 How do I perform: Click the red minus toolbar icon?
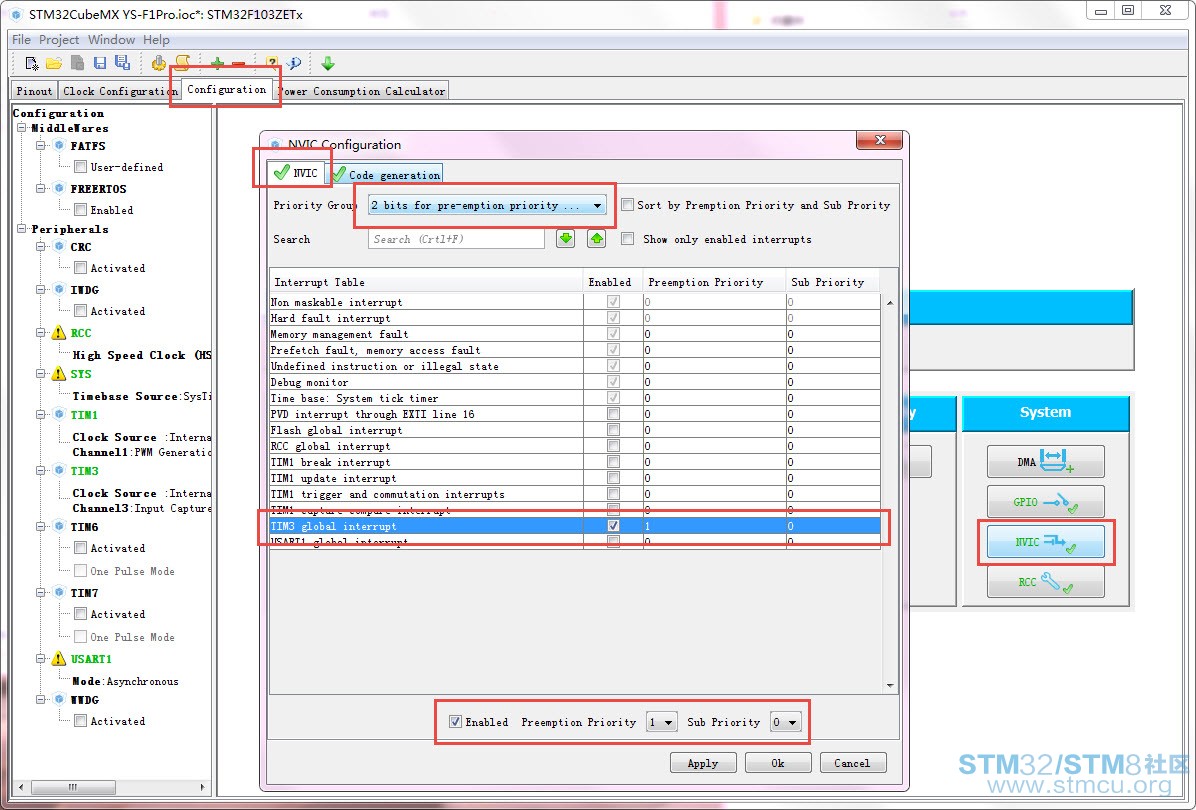click(239, 63)
